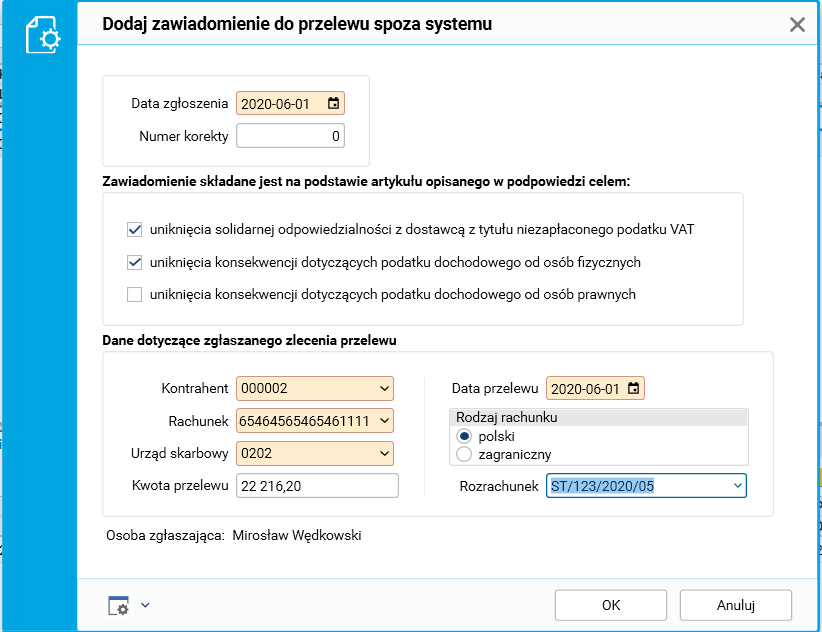Click the window settings icon at bottom left

click(x=119, y=605)
